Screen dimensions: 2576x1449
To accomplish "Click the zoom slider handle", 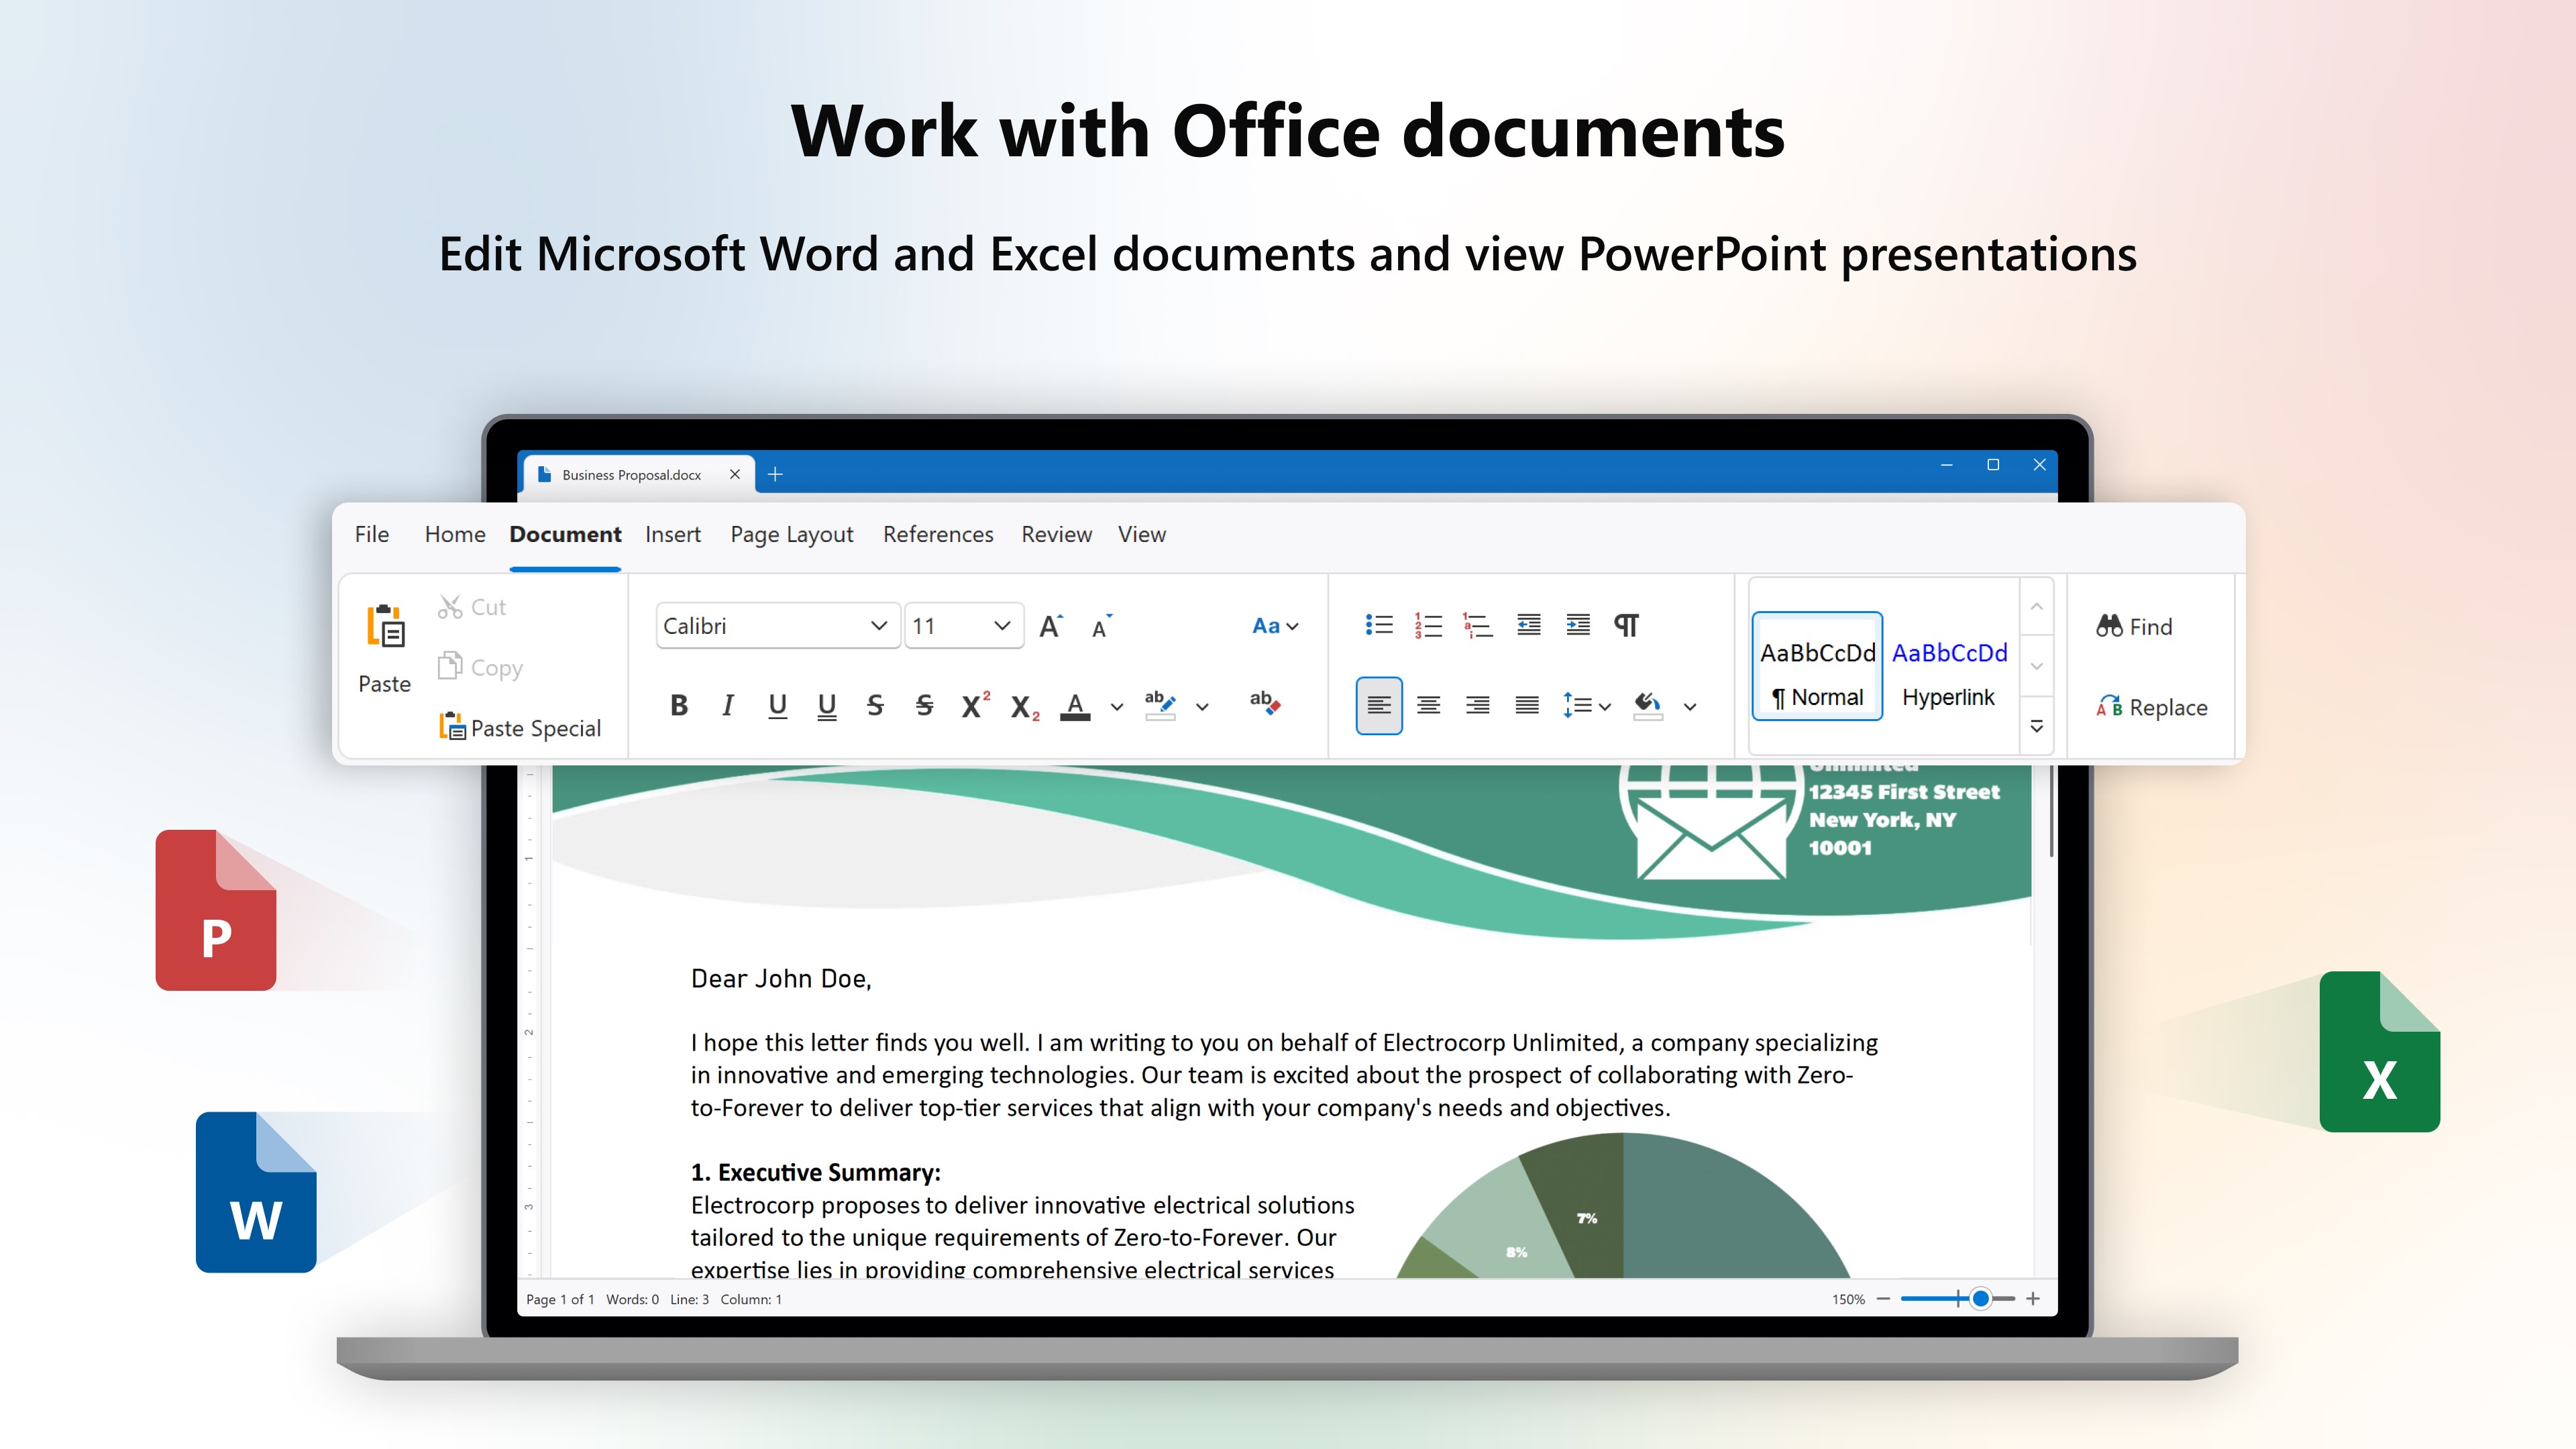I will pyautogui.click(x=1980, y=1299).
